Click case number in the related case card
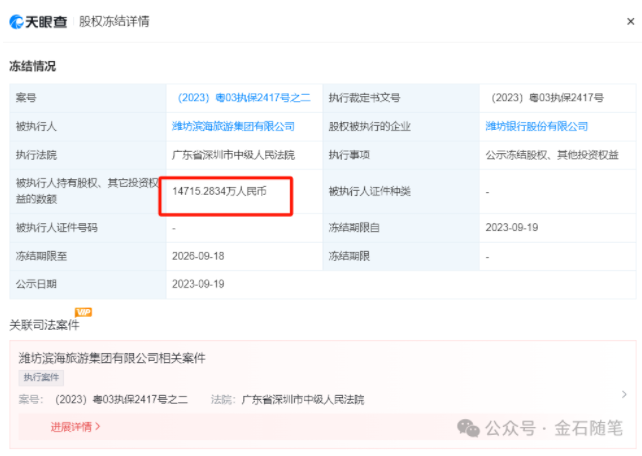Viewport: 642px width, 456px height. (x=122, y=400)
